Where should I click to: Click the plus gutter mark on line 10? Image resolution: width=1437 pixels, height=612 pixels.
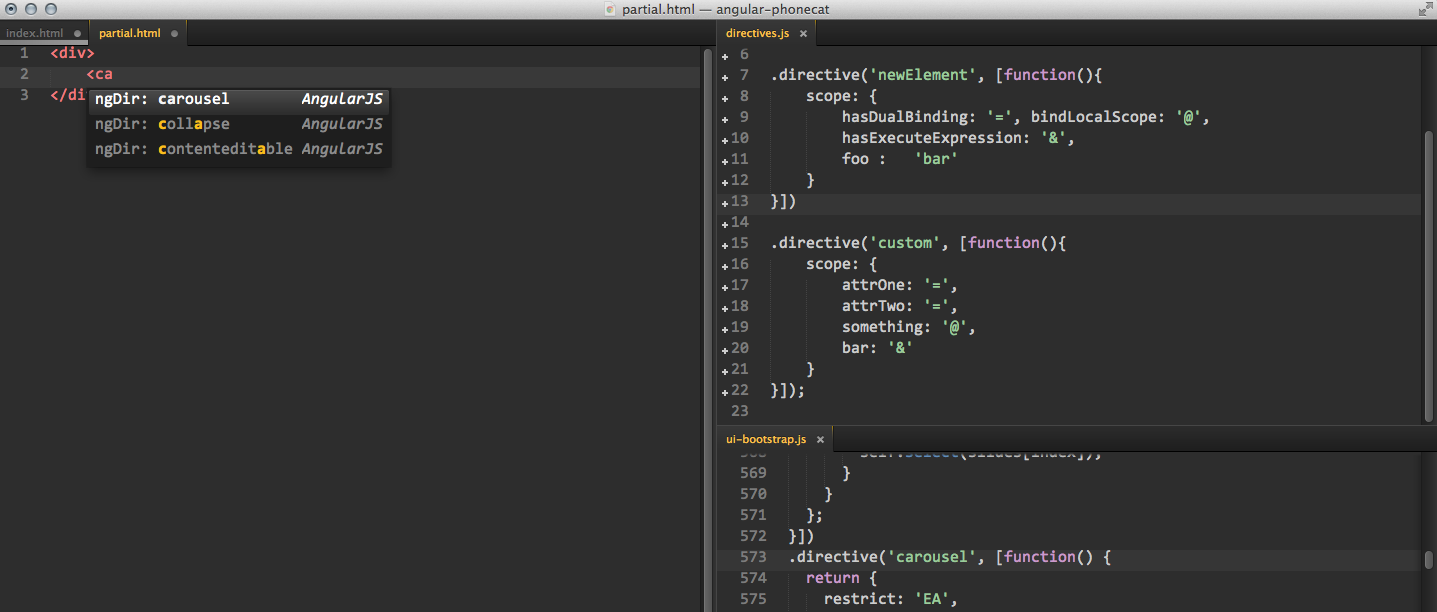pos(725,141)
